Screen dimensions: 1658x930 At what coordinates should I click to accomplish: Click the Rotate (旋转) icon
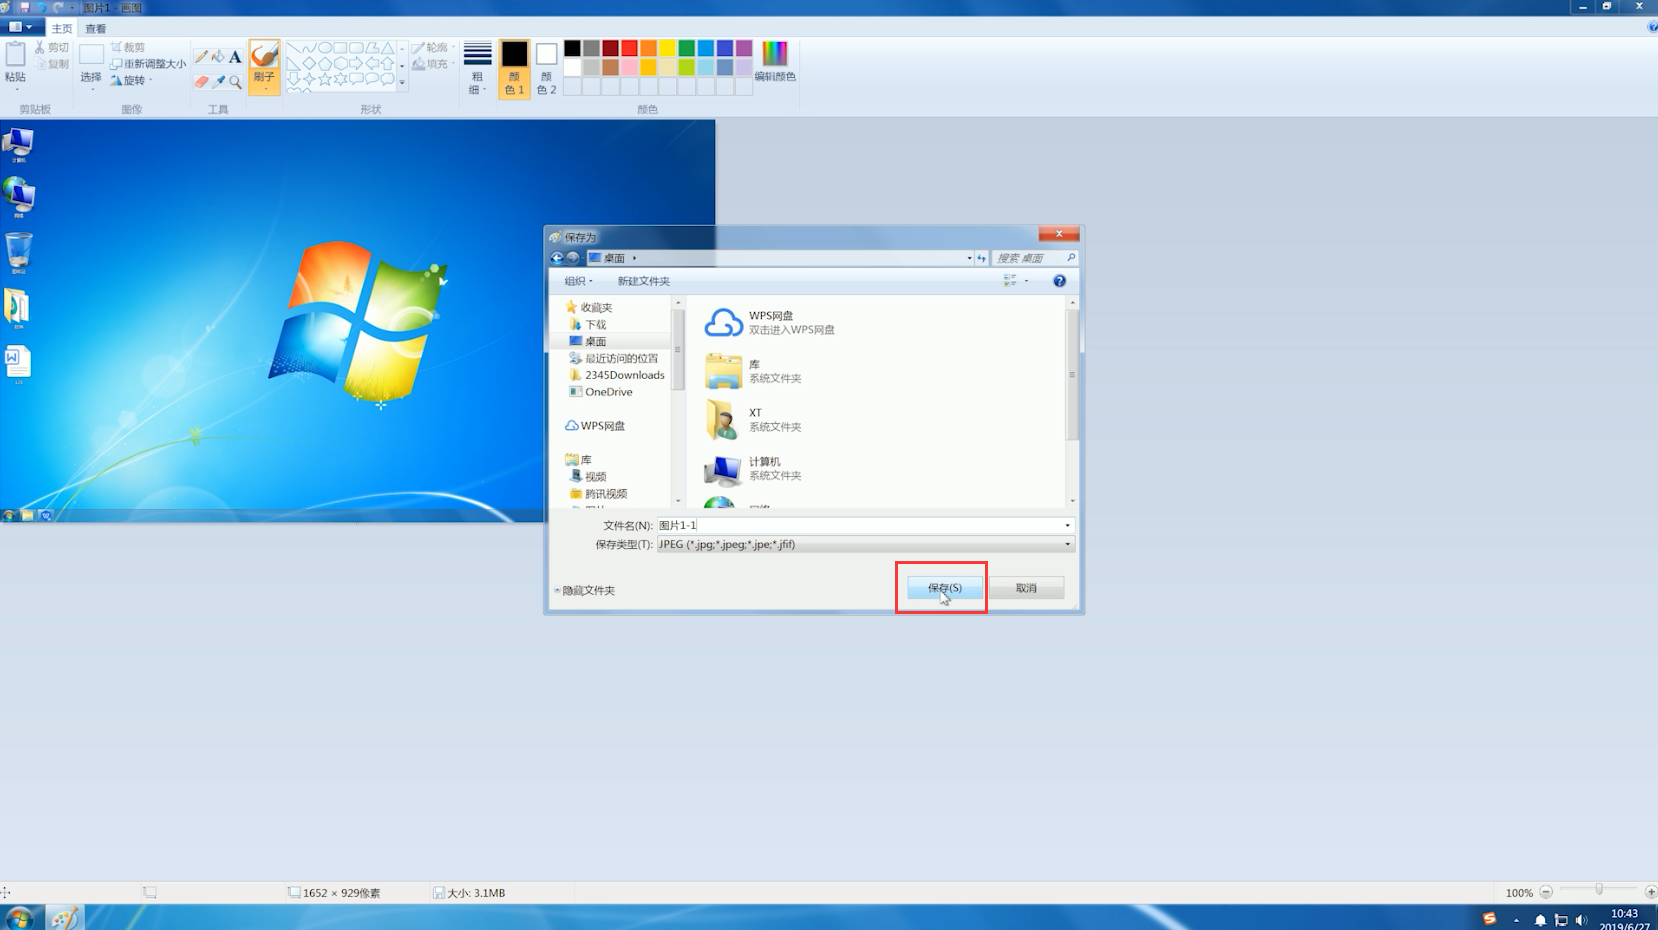[x=116, y=81]
